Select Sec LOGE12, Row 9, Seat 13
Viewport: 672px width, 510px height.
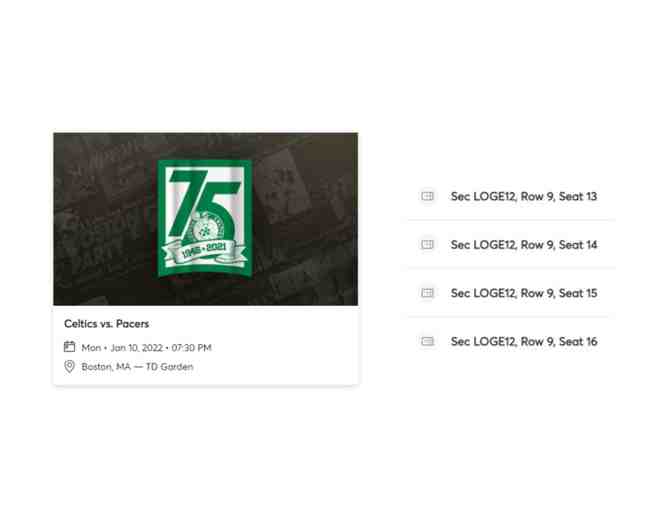pyautogui.click(x=524, y=196)
